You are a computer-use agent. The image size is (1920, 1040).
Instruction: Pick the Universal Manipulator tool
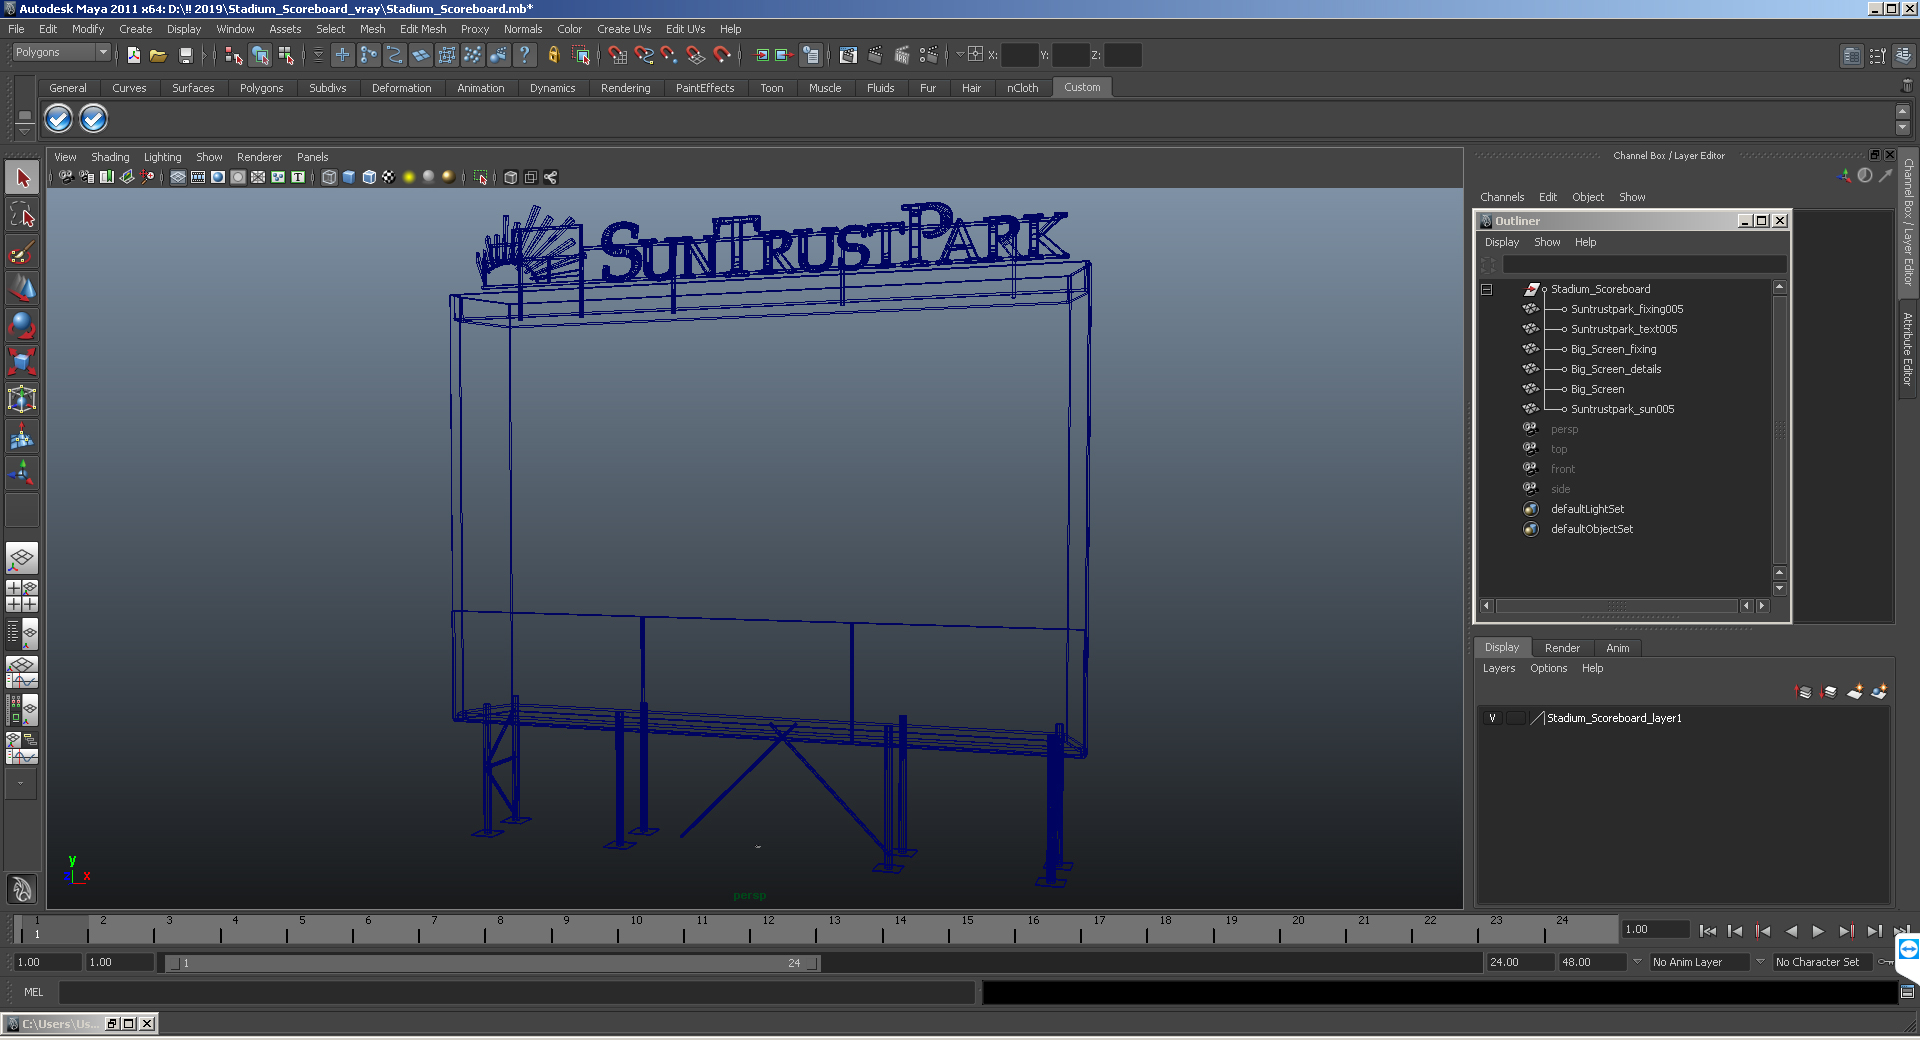[x=22, y=399]
